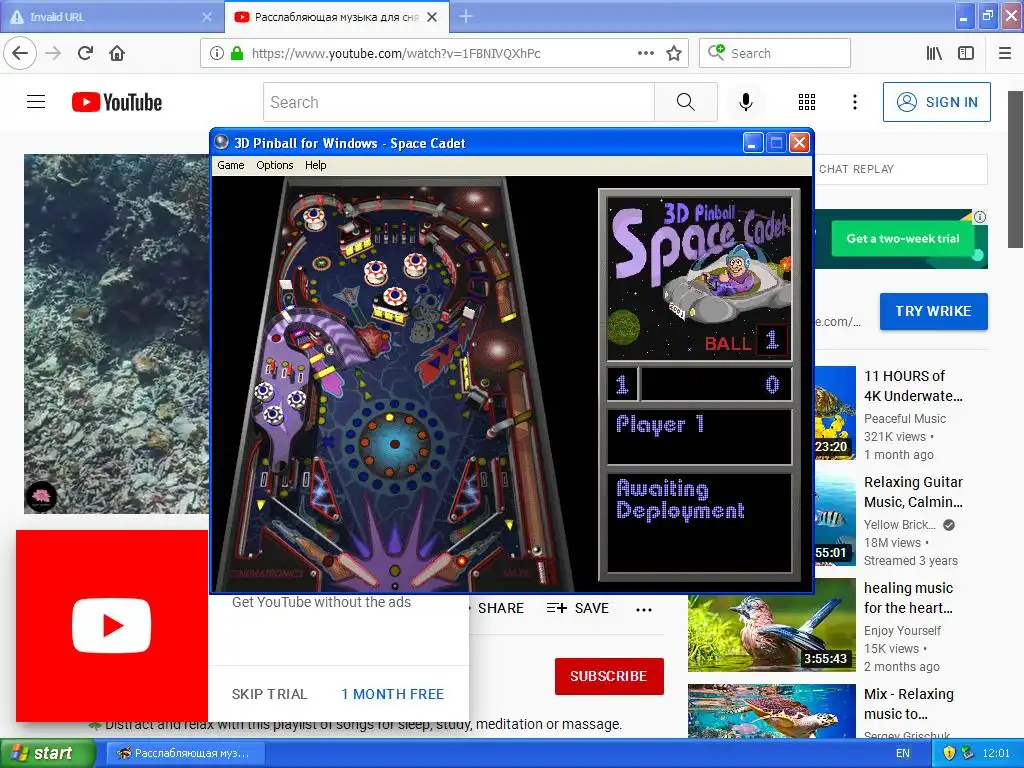Click Enjoy Yourself channel name
Image resolution: width=1024 pixels, height=768 pixels.
(x=902, y=631)
